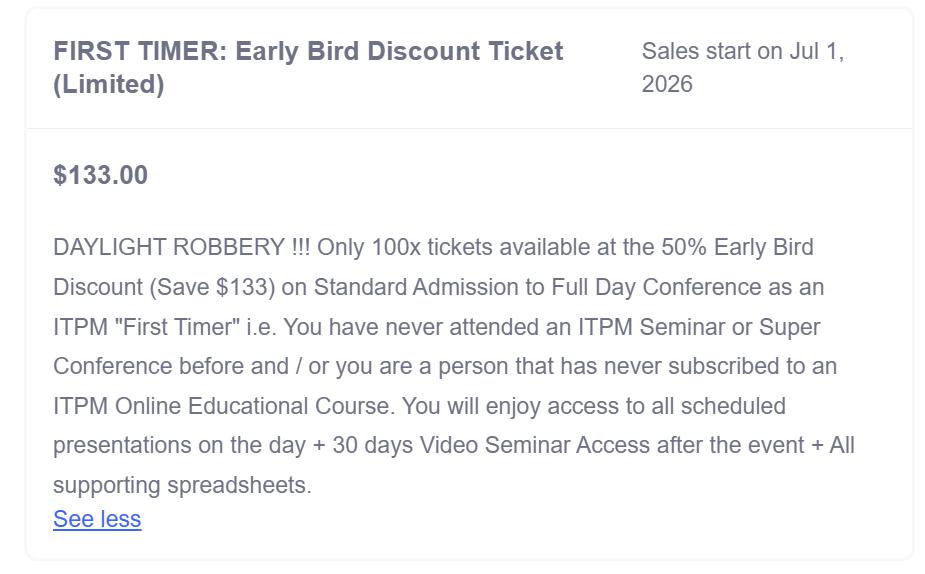Screen dimensions: 925x574
Task: Collapse the description with See less
Action: click(97, 519)
